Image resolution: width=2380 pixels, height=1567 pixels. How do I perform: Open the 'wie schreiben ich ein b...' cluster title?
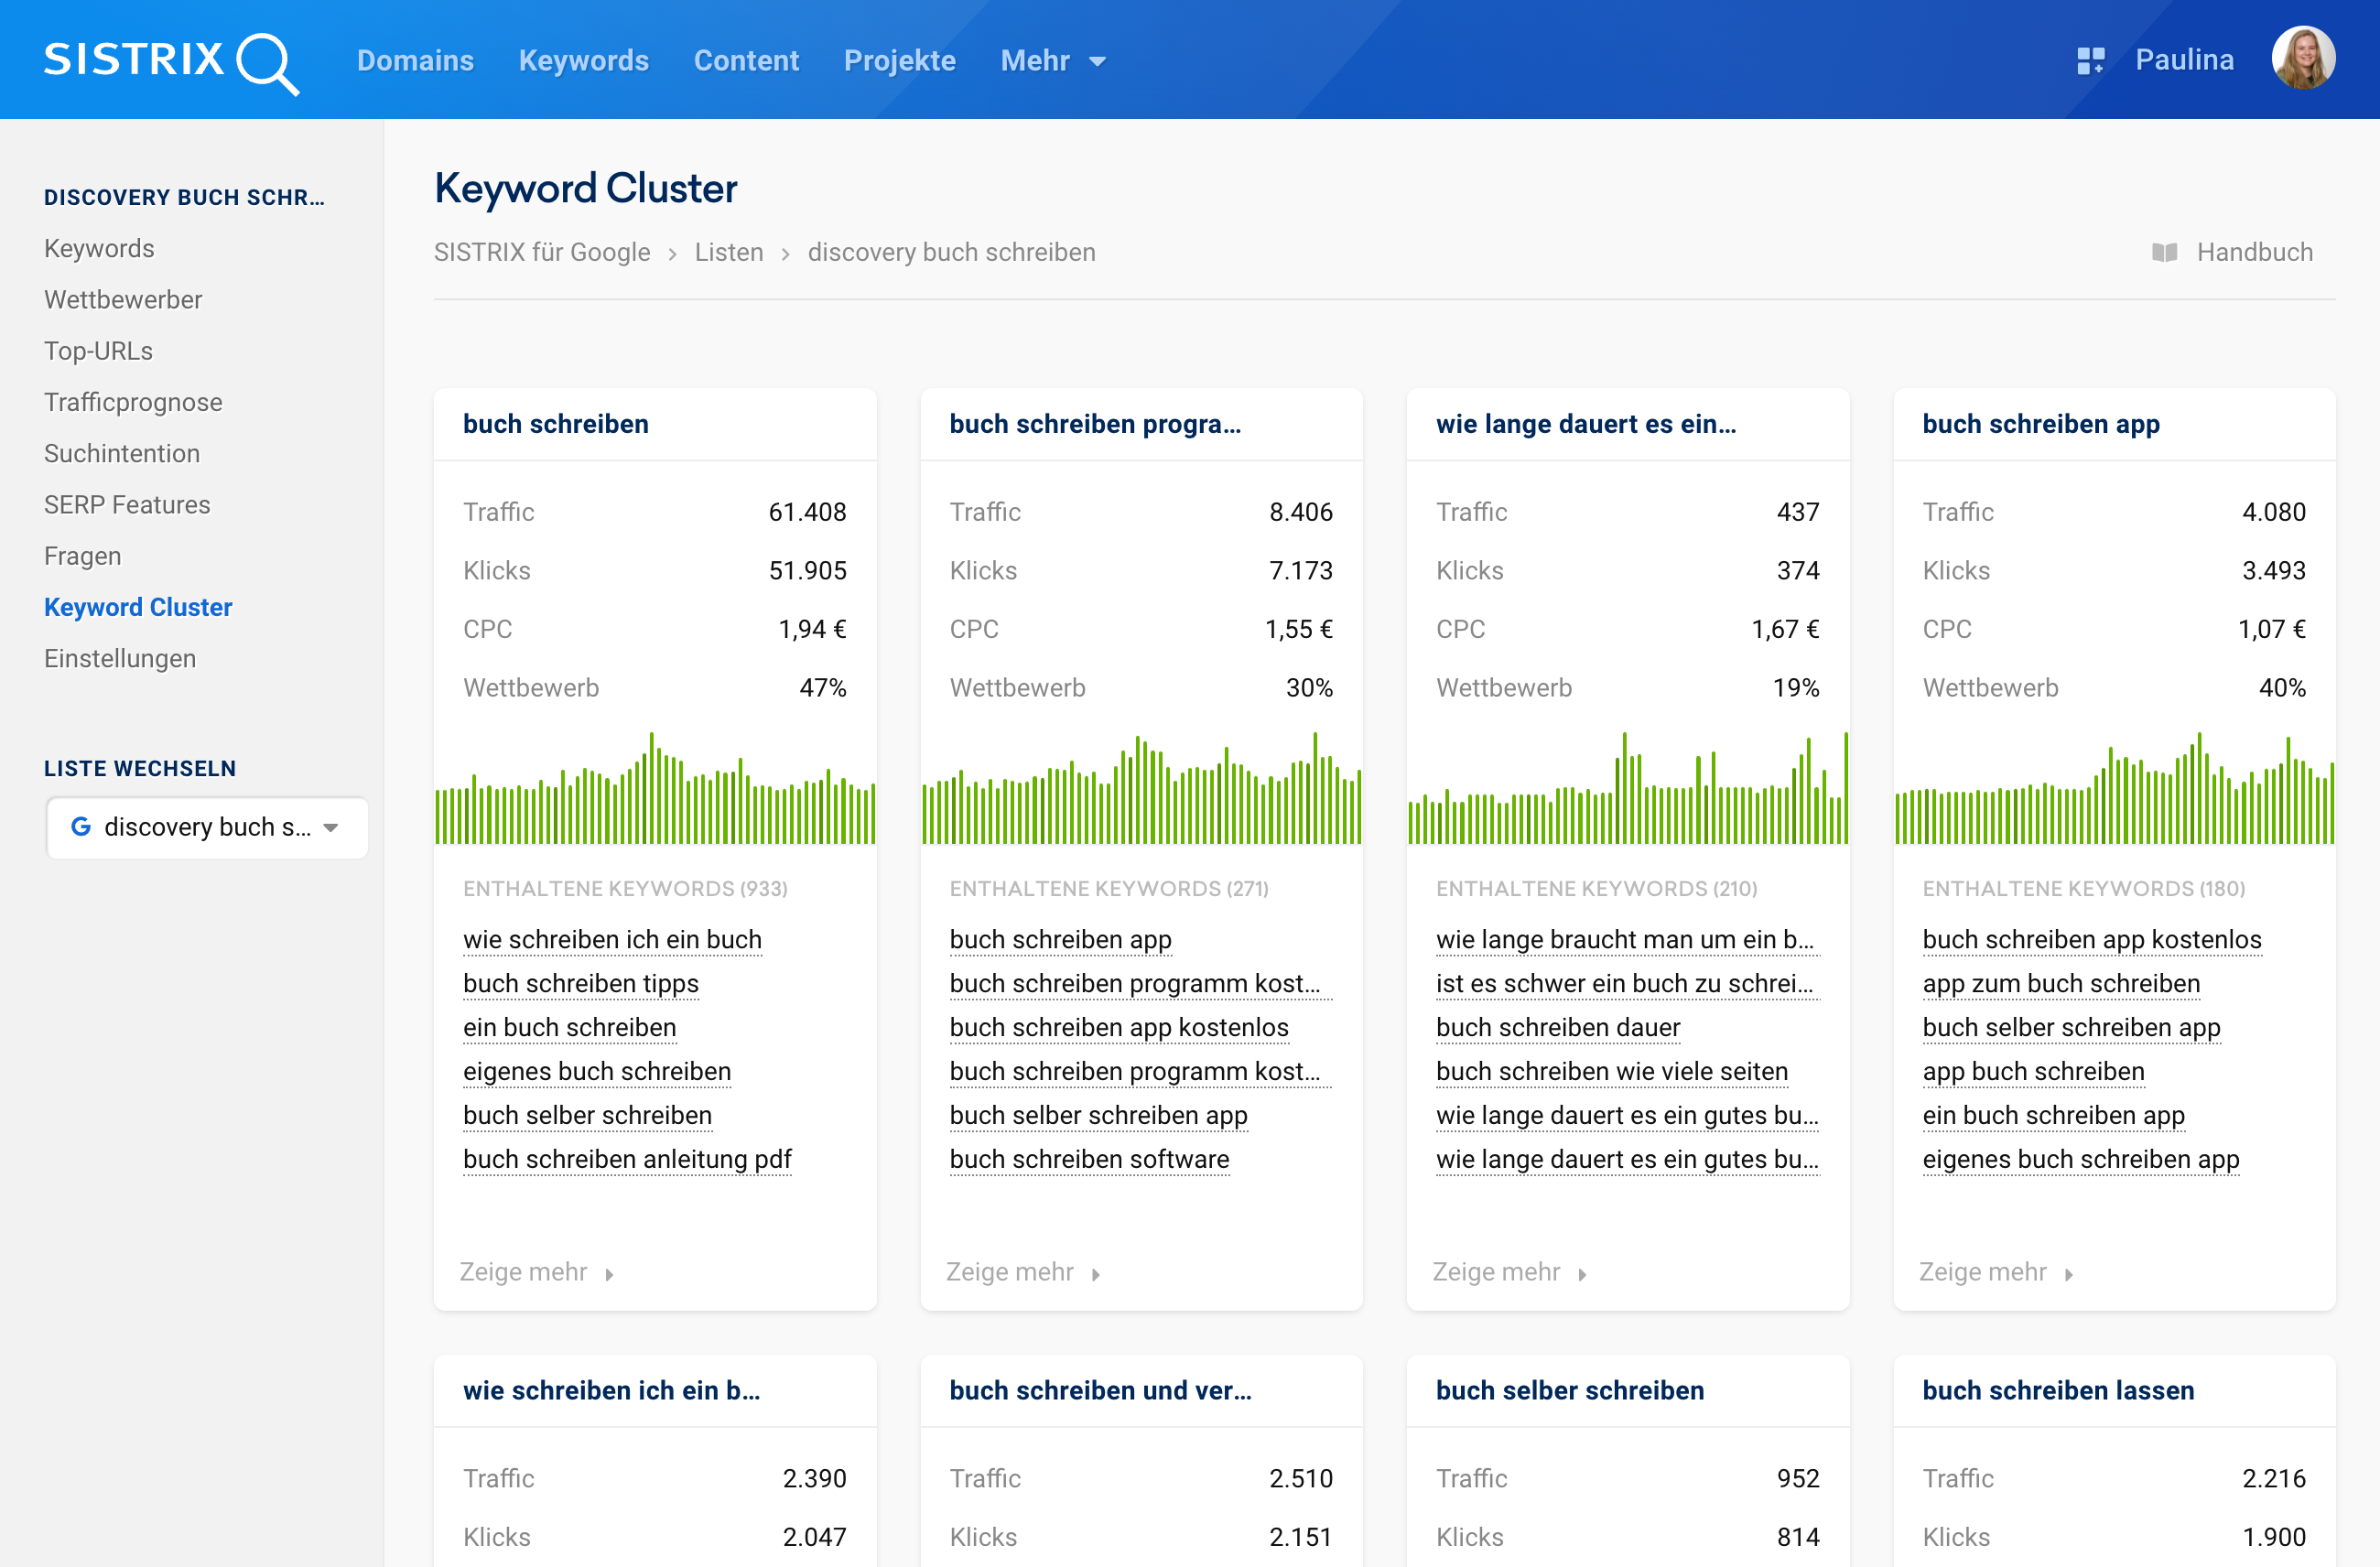611,1390
